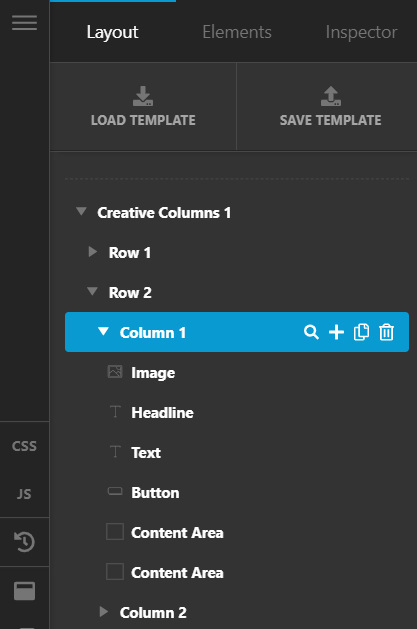Expand Column 2 in the tree
The width and height of the screenshot is (417, 629).
click(x=104, y=612)
